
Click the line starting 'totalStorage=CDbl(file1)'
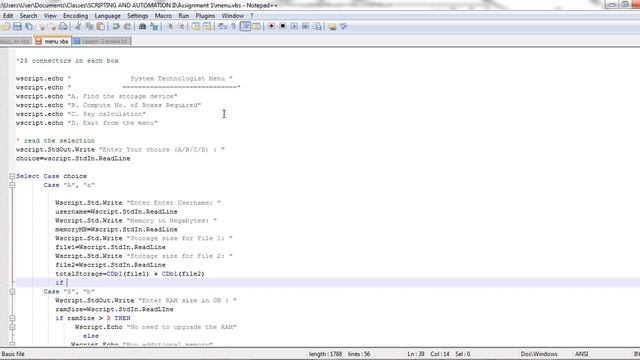click(x=130, y=274)
